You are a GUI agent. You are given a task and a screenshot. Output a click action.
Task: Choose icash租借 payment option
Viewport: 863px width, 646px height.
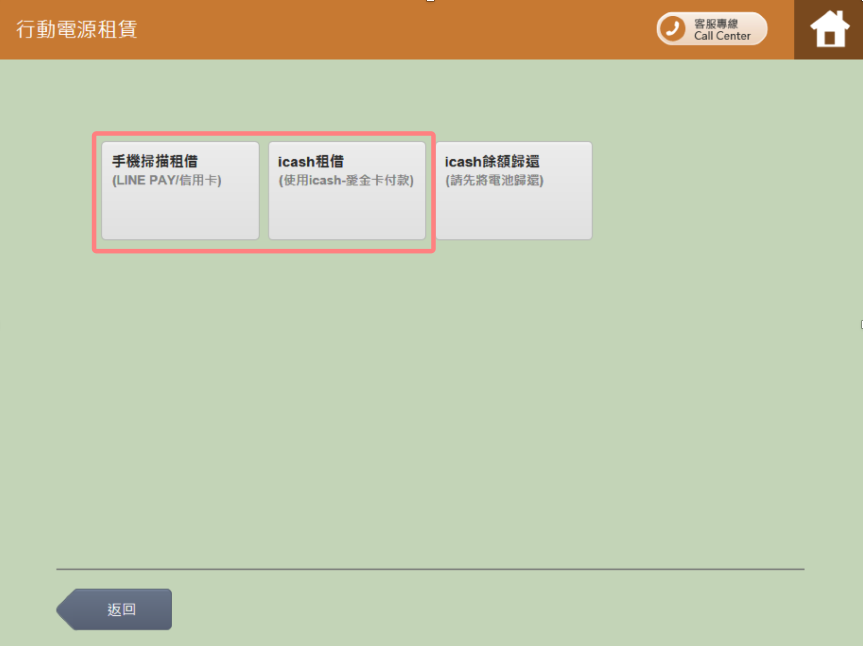coord(347,190)
